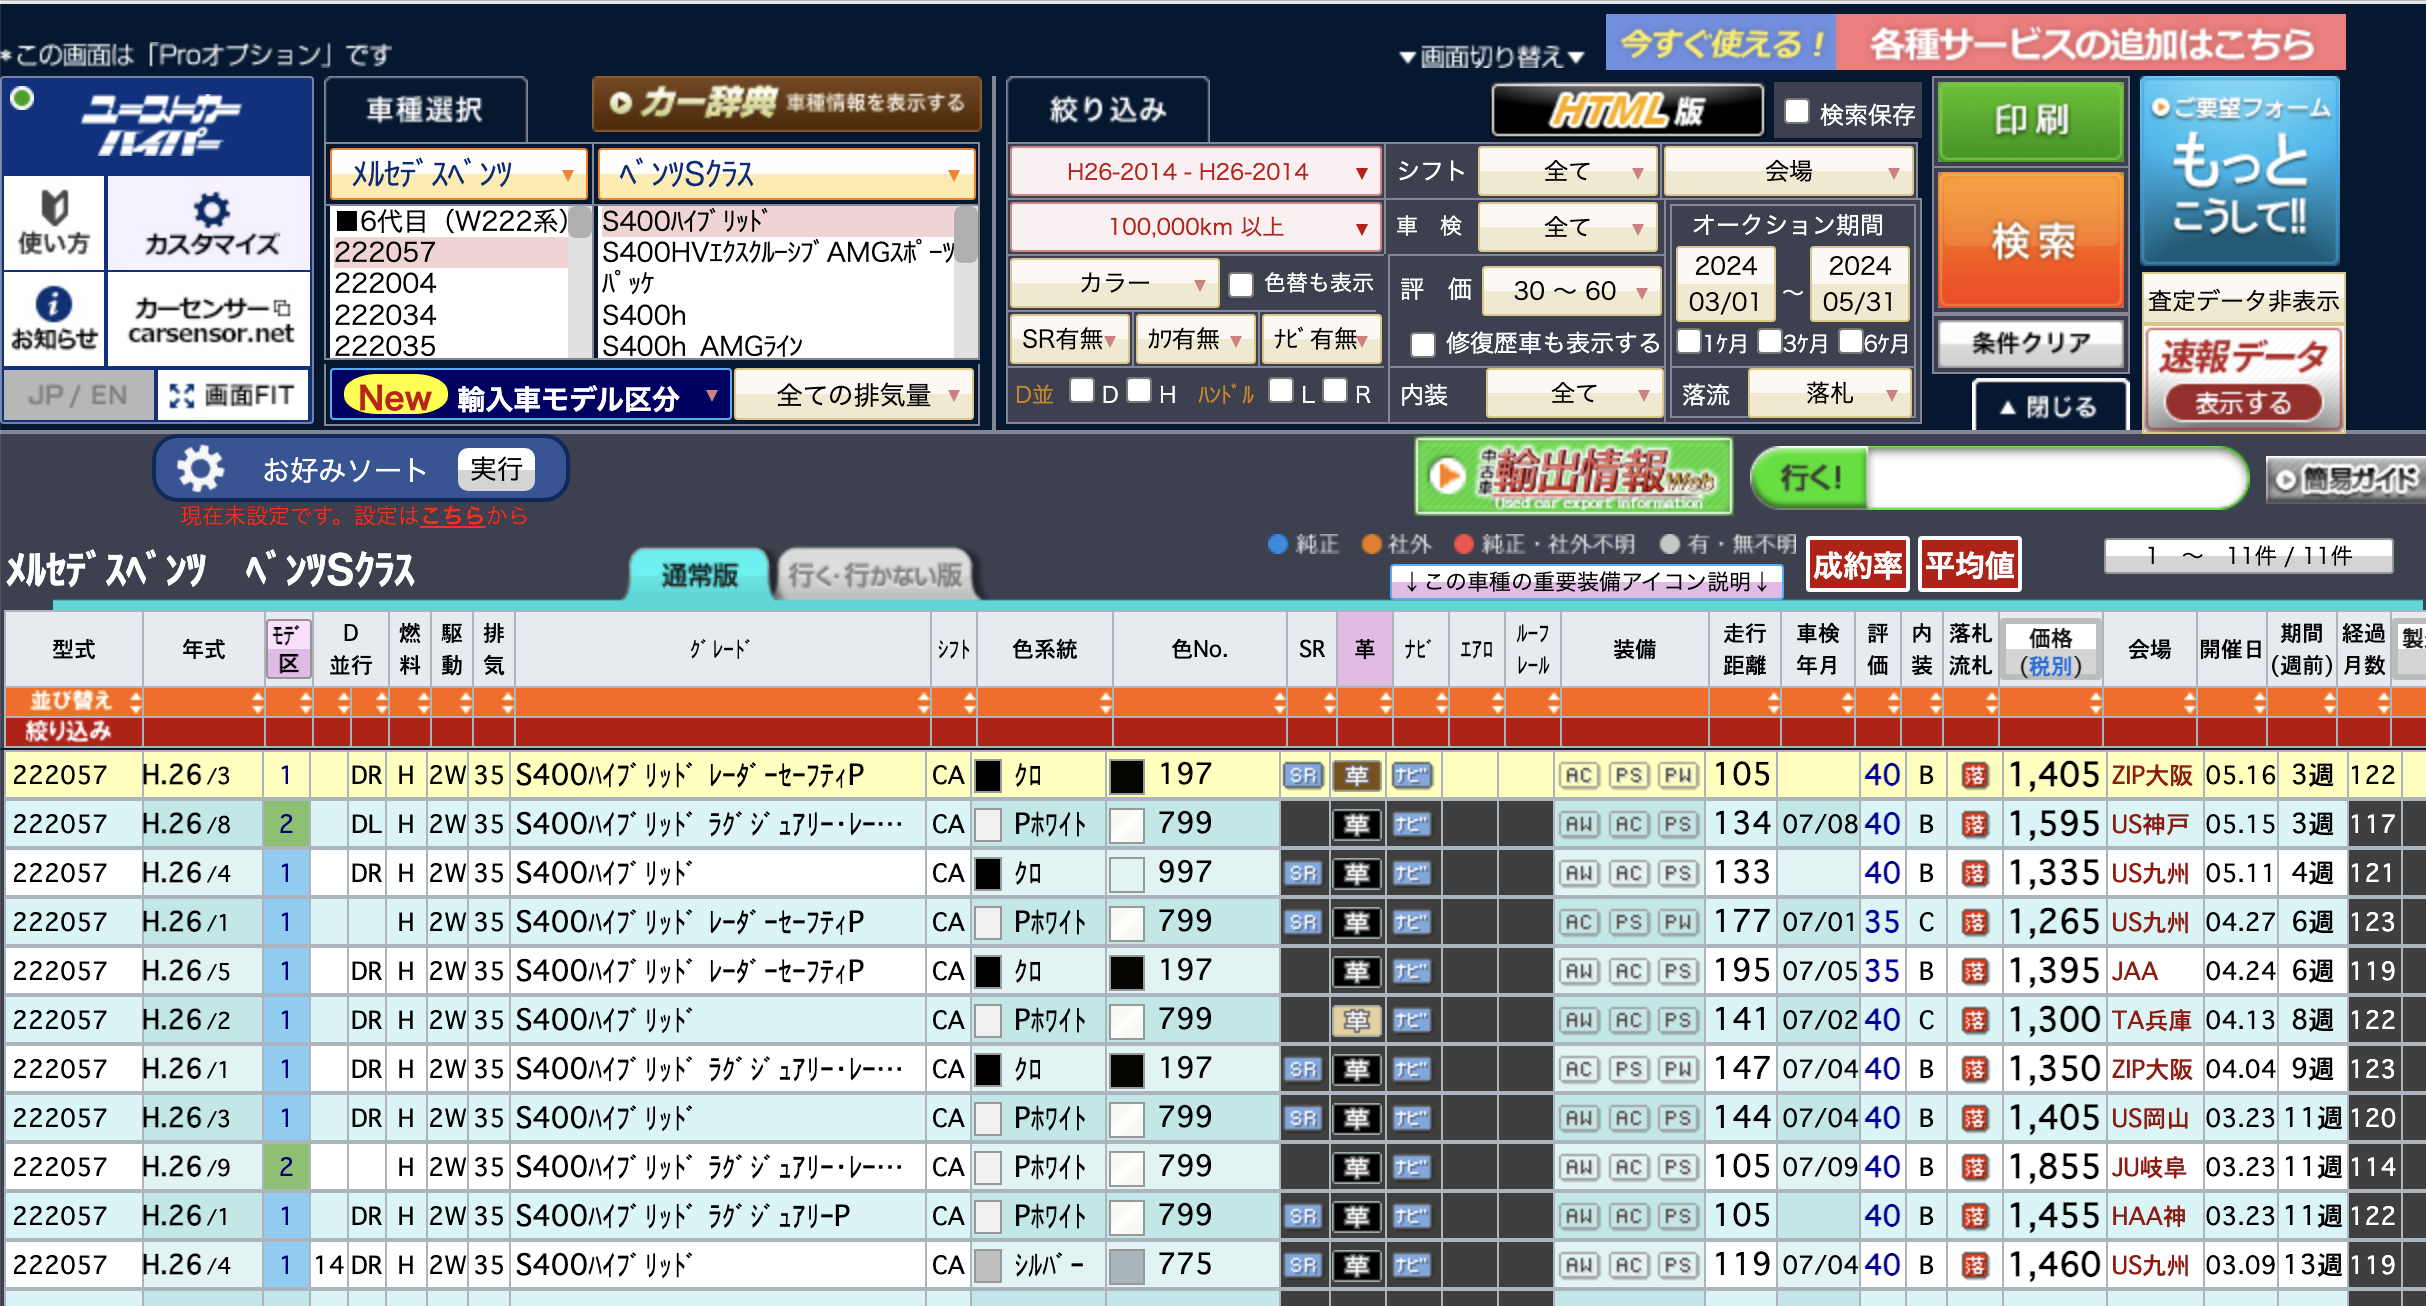Screen dimensions: 2426x1306
Task: Open the お知らせ info notices icon
Action: click(x=54, y=319)
